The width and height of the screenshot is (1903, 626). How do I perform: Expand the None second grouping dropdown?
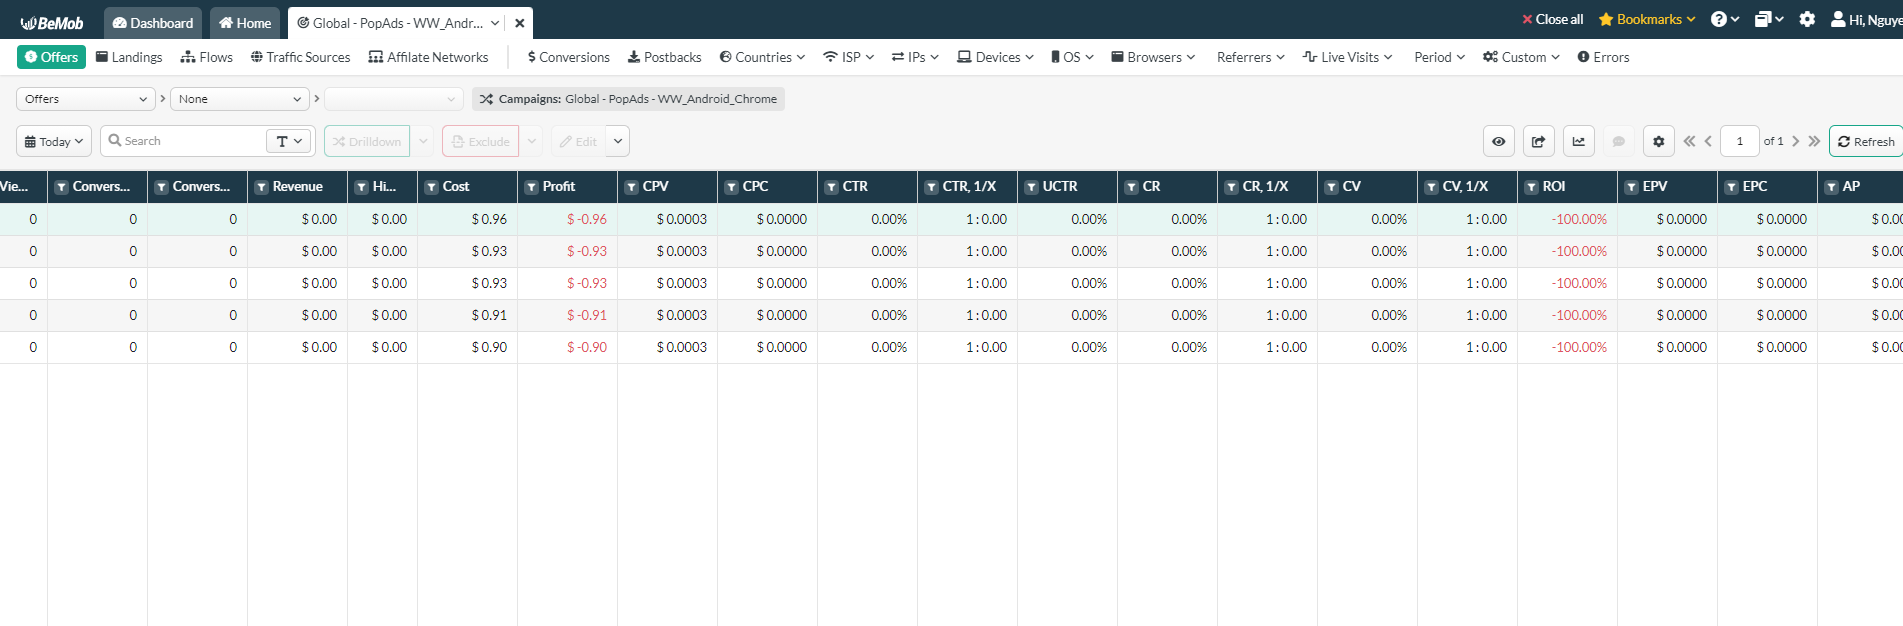click(x=240, y=99)
